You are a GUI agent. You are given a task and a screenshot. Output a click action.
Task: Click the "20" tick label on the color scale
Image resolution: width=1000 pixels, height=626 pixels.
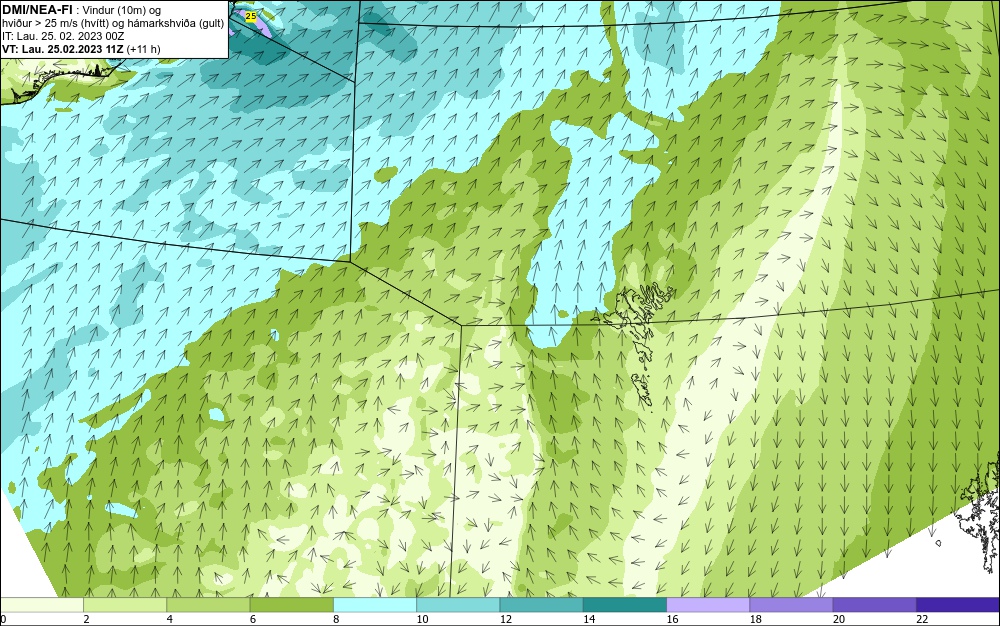click(839, 619)
